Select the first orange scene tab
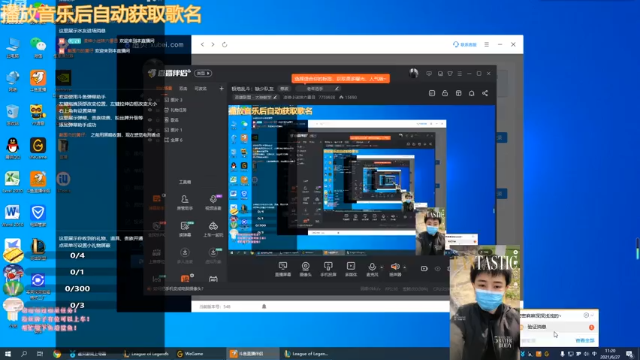Viewport: 640px width, 360px height. coord(164,88)
